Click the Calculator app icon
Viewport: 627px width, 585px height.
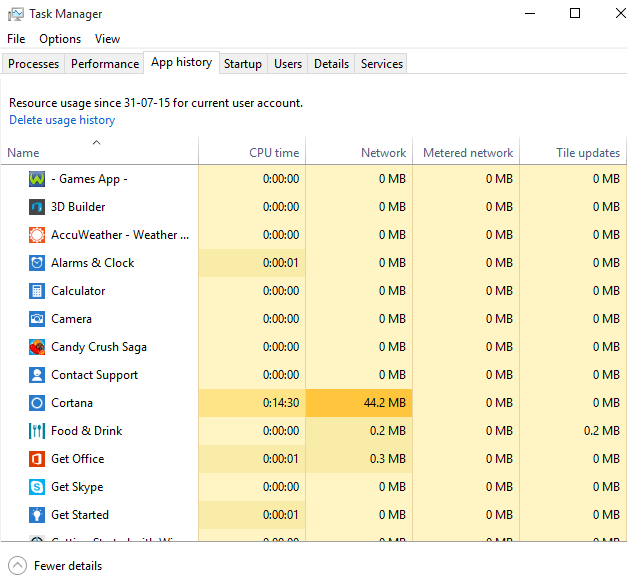(x=37, y=291)
